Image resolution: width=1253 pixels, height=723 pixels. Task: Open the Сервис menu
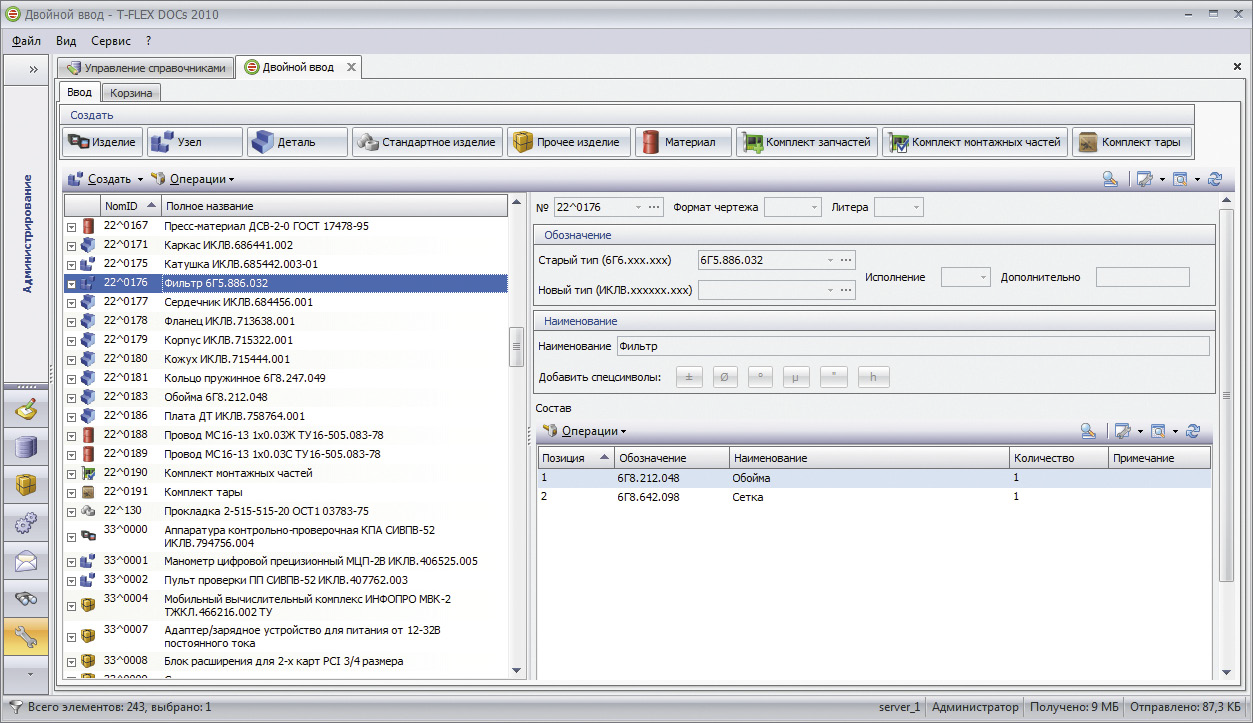coord(110,41)
